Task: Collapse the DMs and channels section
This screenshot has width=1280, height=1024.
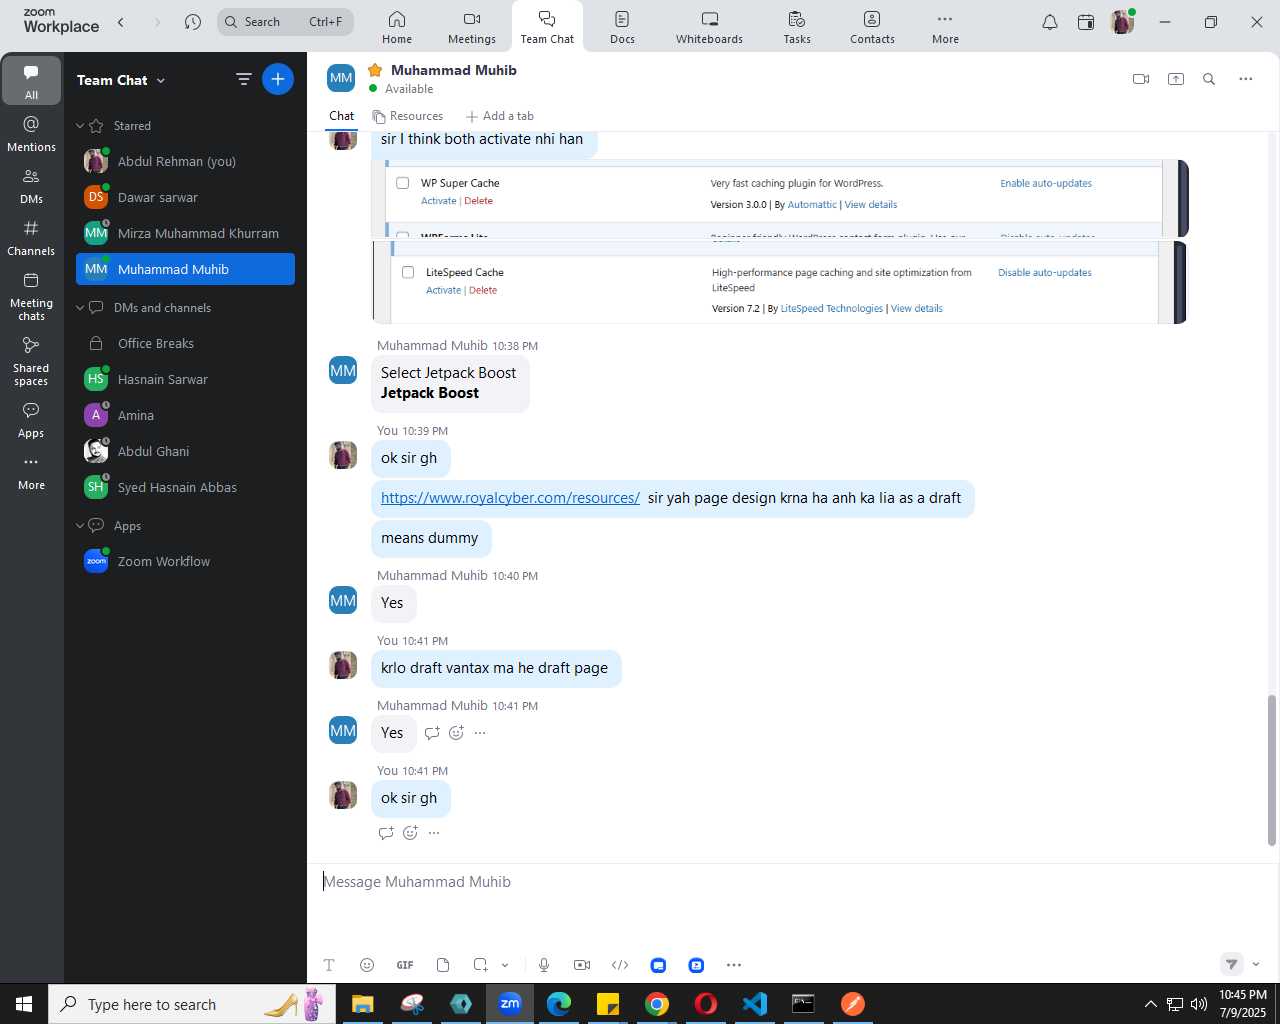Action: 80,308
